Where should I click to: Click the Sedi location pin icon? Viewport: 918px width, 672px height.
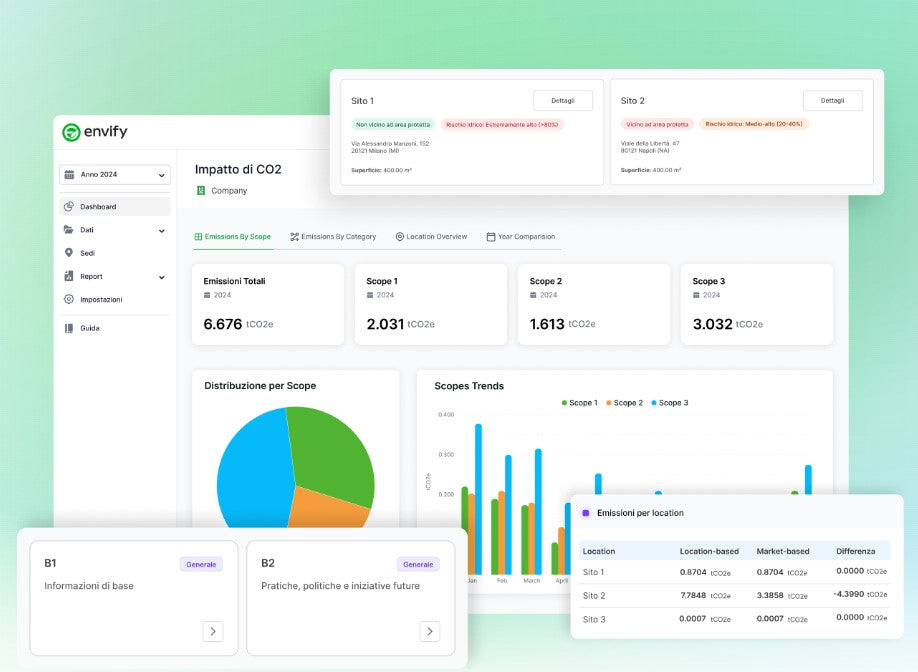point(69,253)
